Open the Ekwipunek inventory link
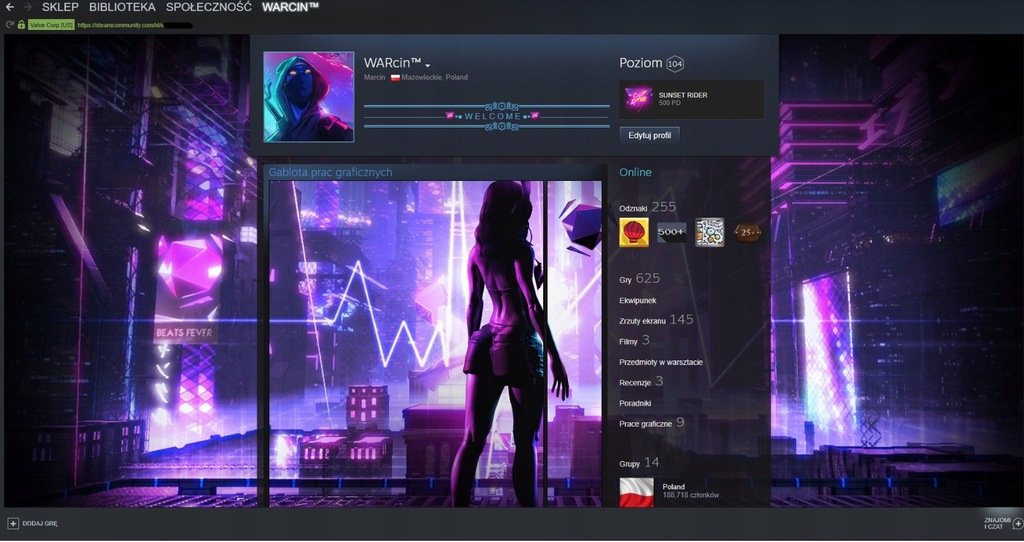The width and height of the screenshot is (1024, 542). pyautogui.click(x=638, y=300)
